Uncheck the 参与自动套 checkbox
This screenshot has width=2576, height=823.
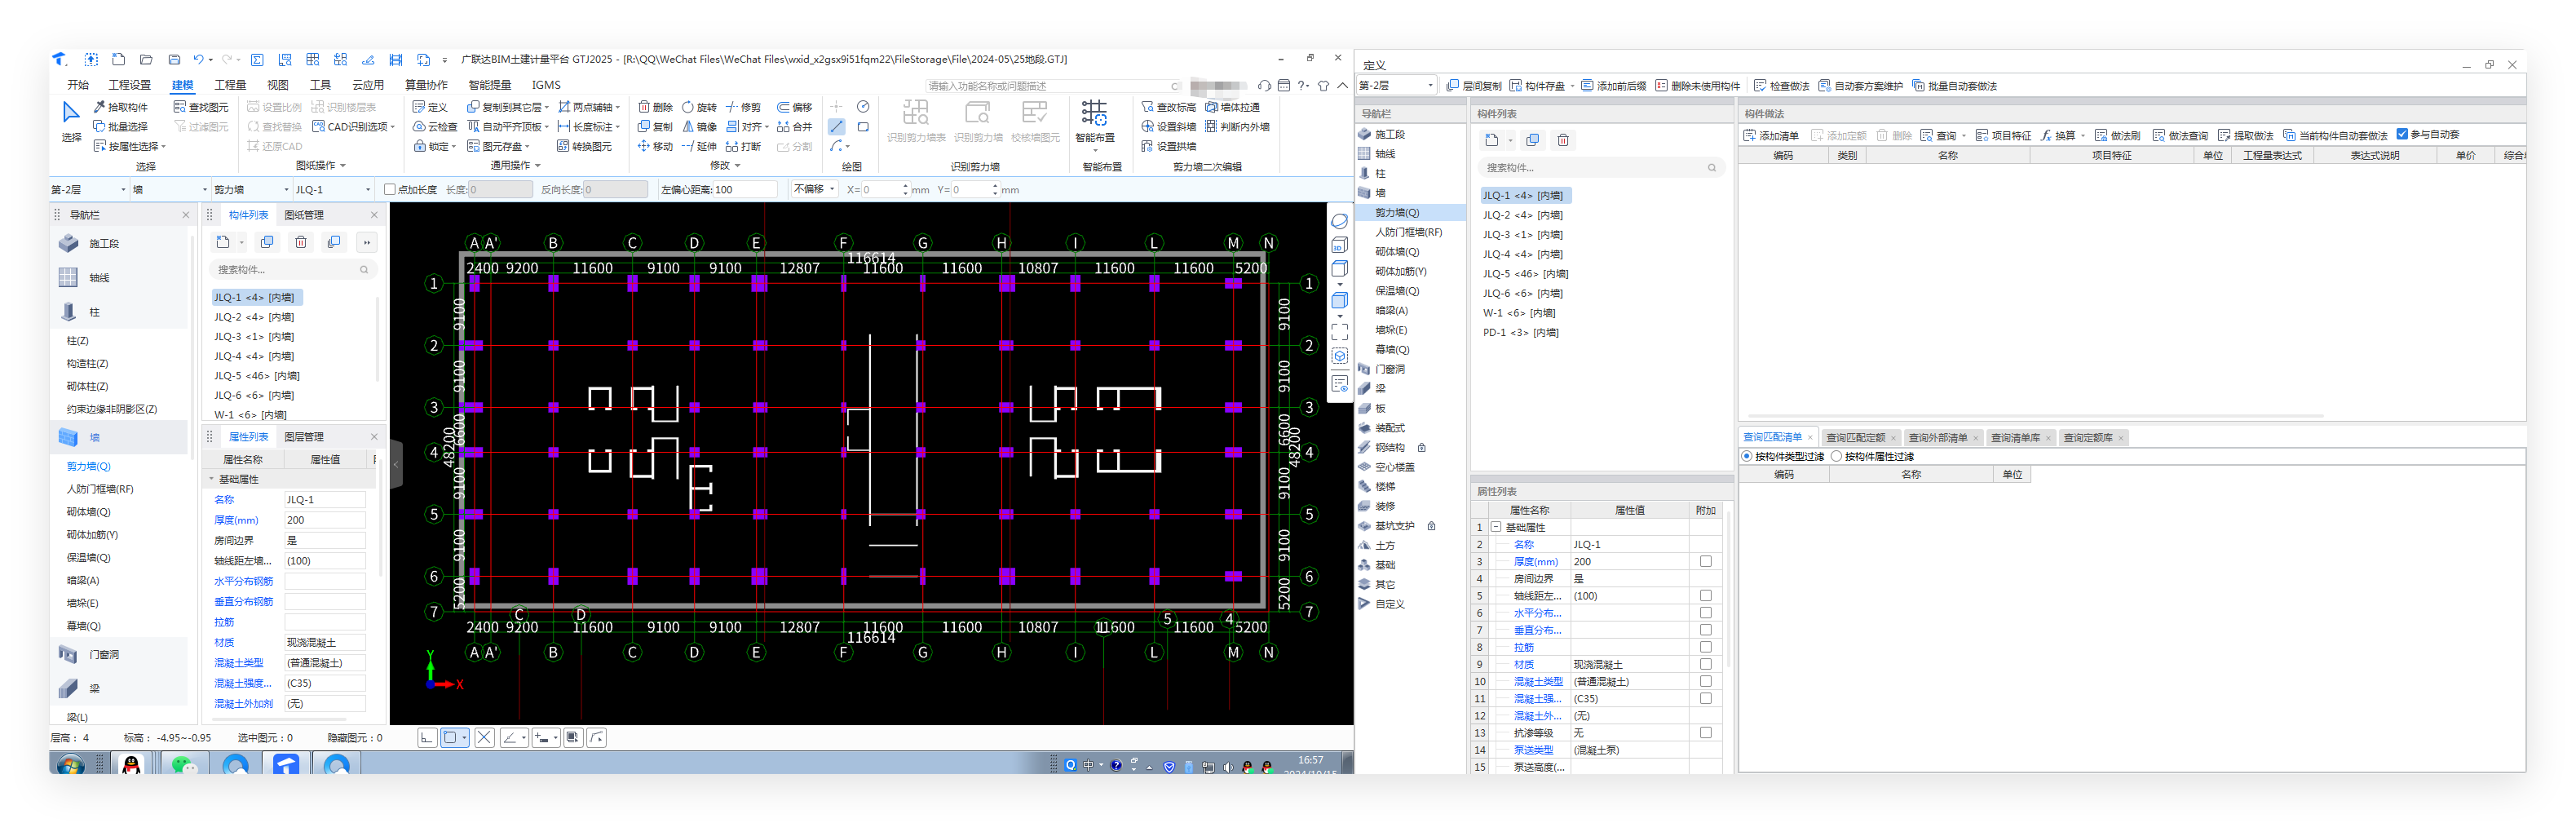[2402, 134]
